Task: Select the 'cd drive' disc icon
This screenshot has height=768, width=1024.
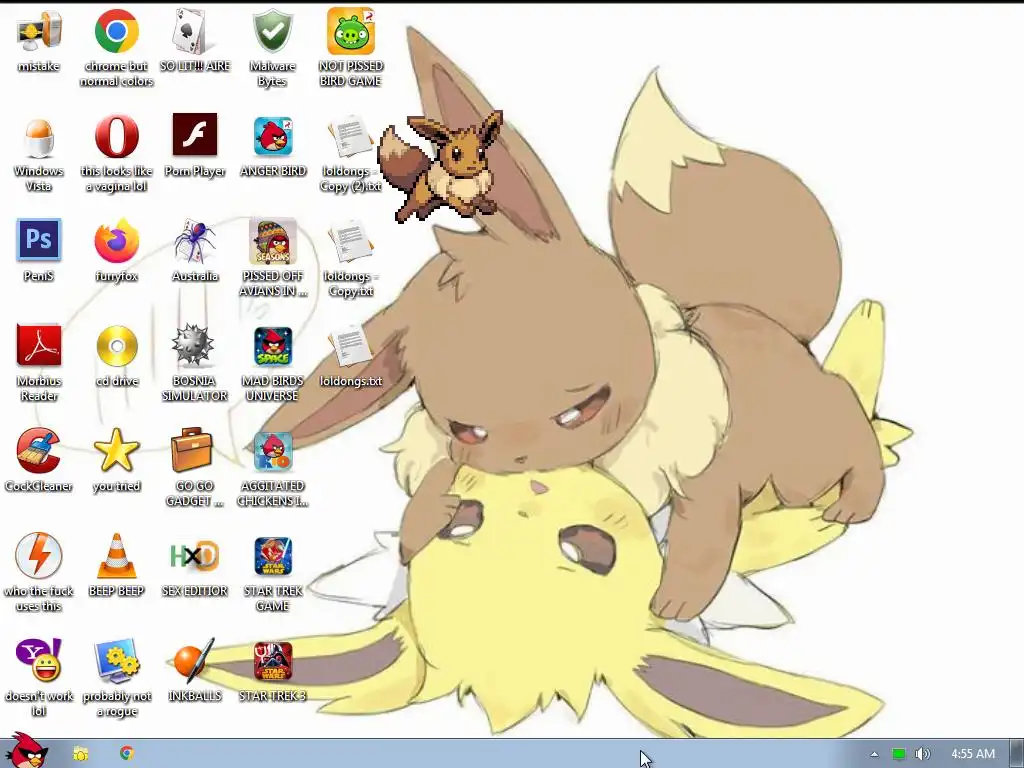Action: [x=117, y=345]
